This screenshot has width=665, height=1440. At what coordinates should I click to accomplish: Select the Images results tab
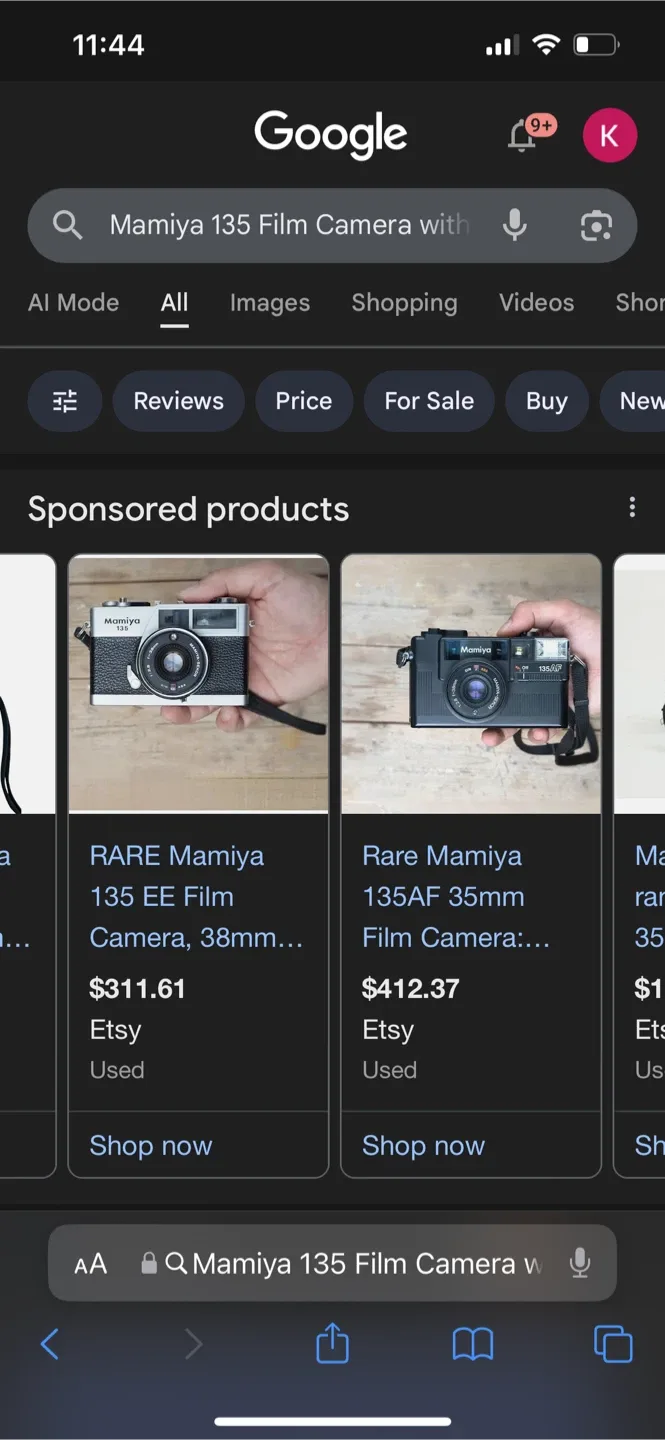coord(269,303)
